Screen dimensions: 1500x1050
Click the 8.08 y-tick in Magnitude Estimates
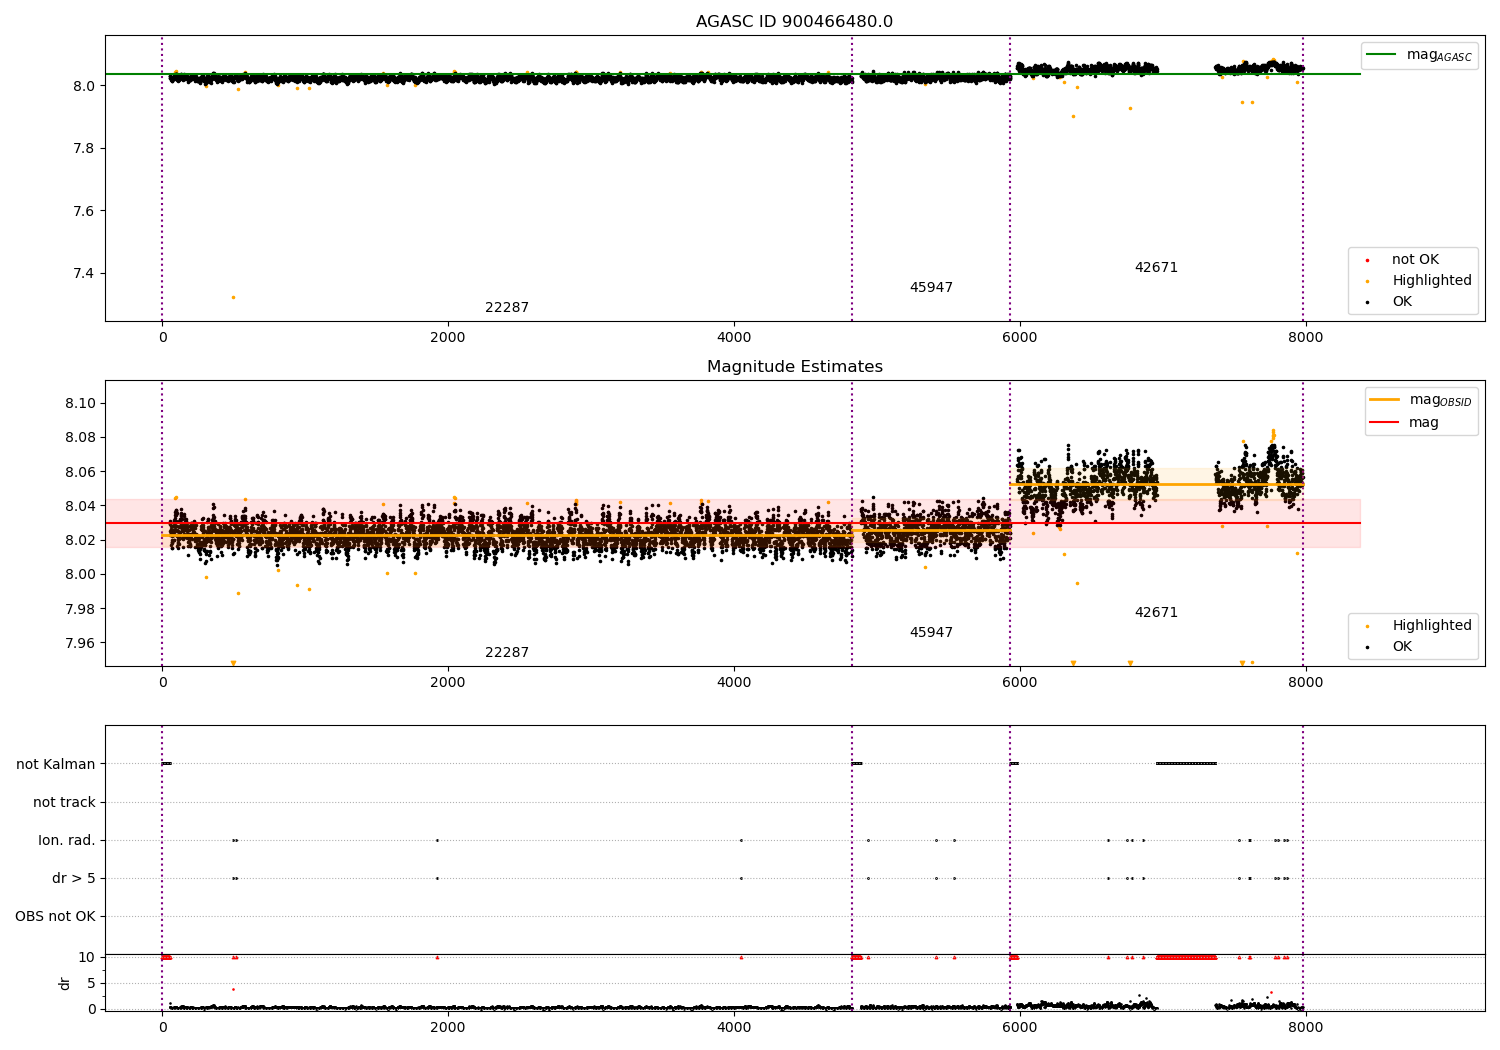click(x=79, y=437)
